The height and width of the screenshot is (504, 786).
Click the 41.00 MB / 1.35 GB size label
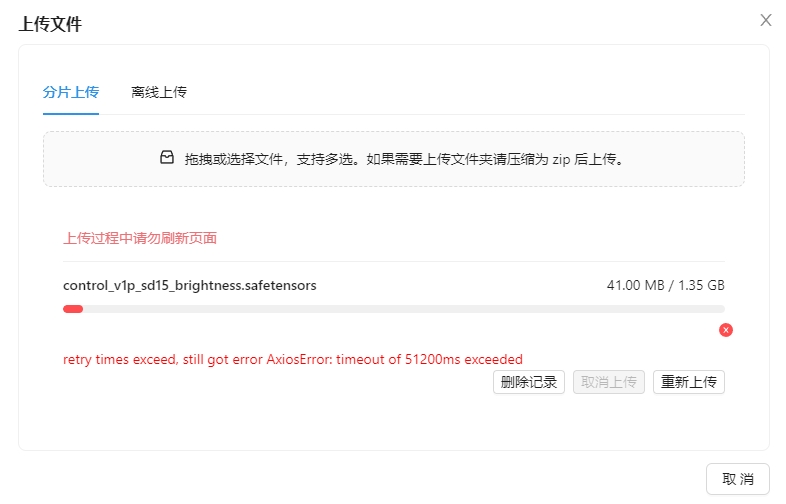(665, 285)
